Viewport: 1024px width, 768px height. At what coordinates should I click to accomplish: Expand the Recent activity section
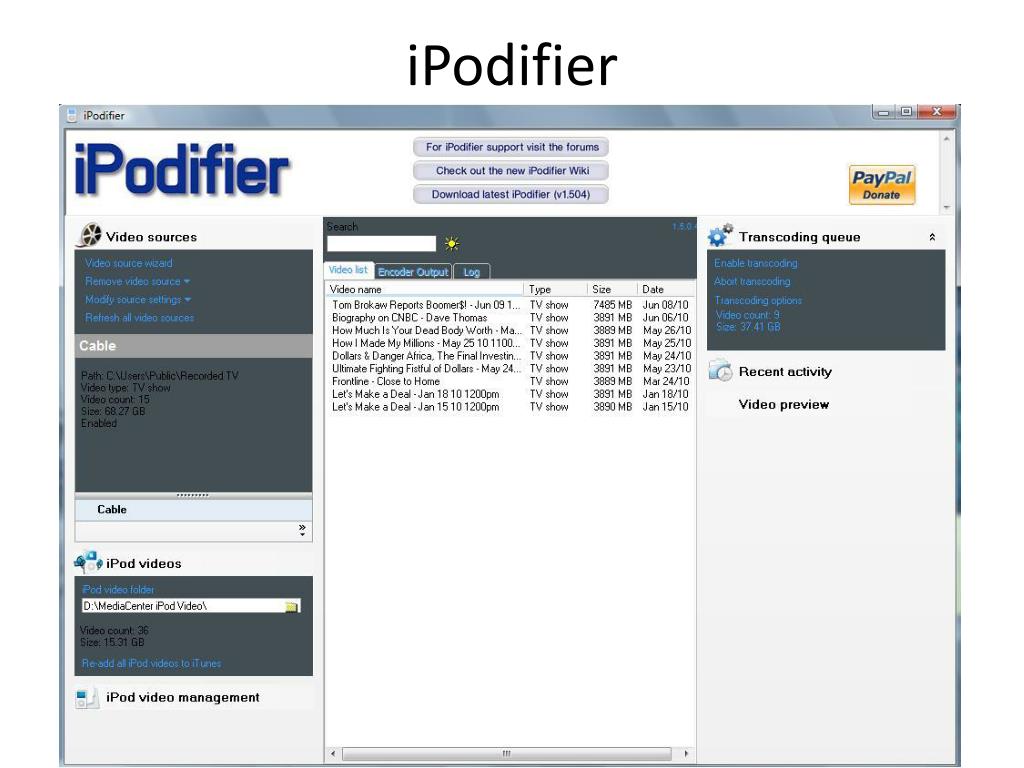point(785,372)
